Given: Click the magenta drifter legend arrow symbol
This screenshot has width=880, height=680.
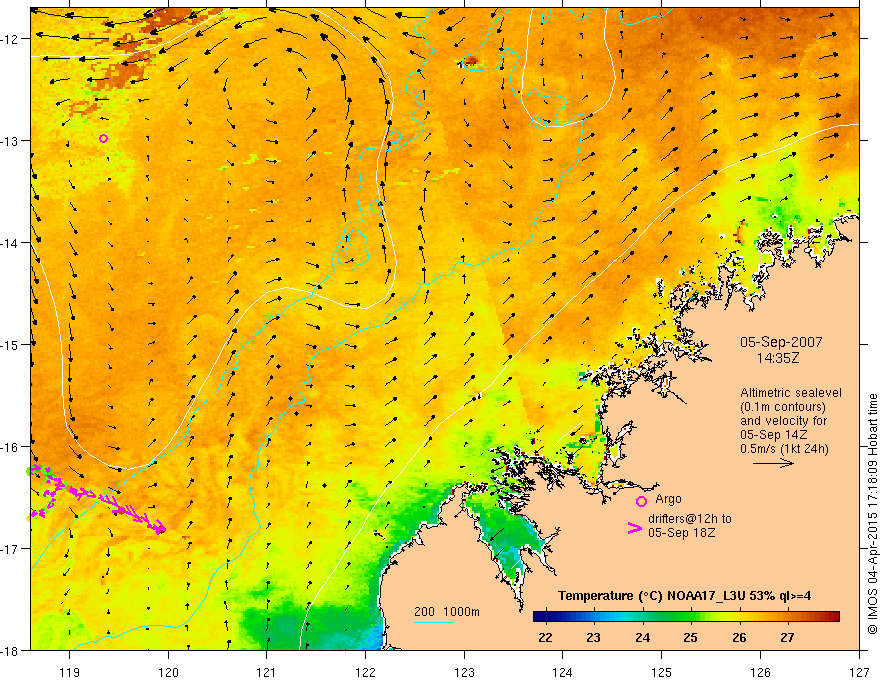Looking at the screenshot, I should tap(635, 528).
